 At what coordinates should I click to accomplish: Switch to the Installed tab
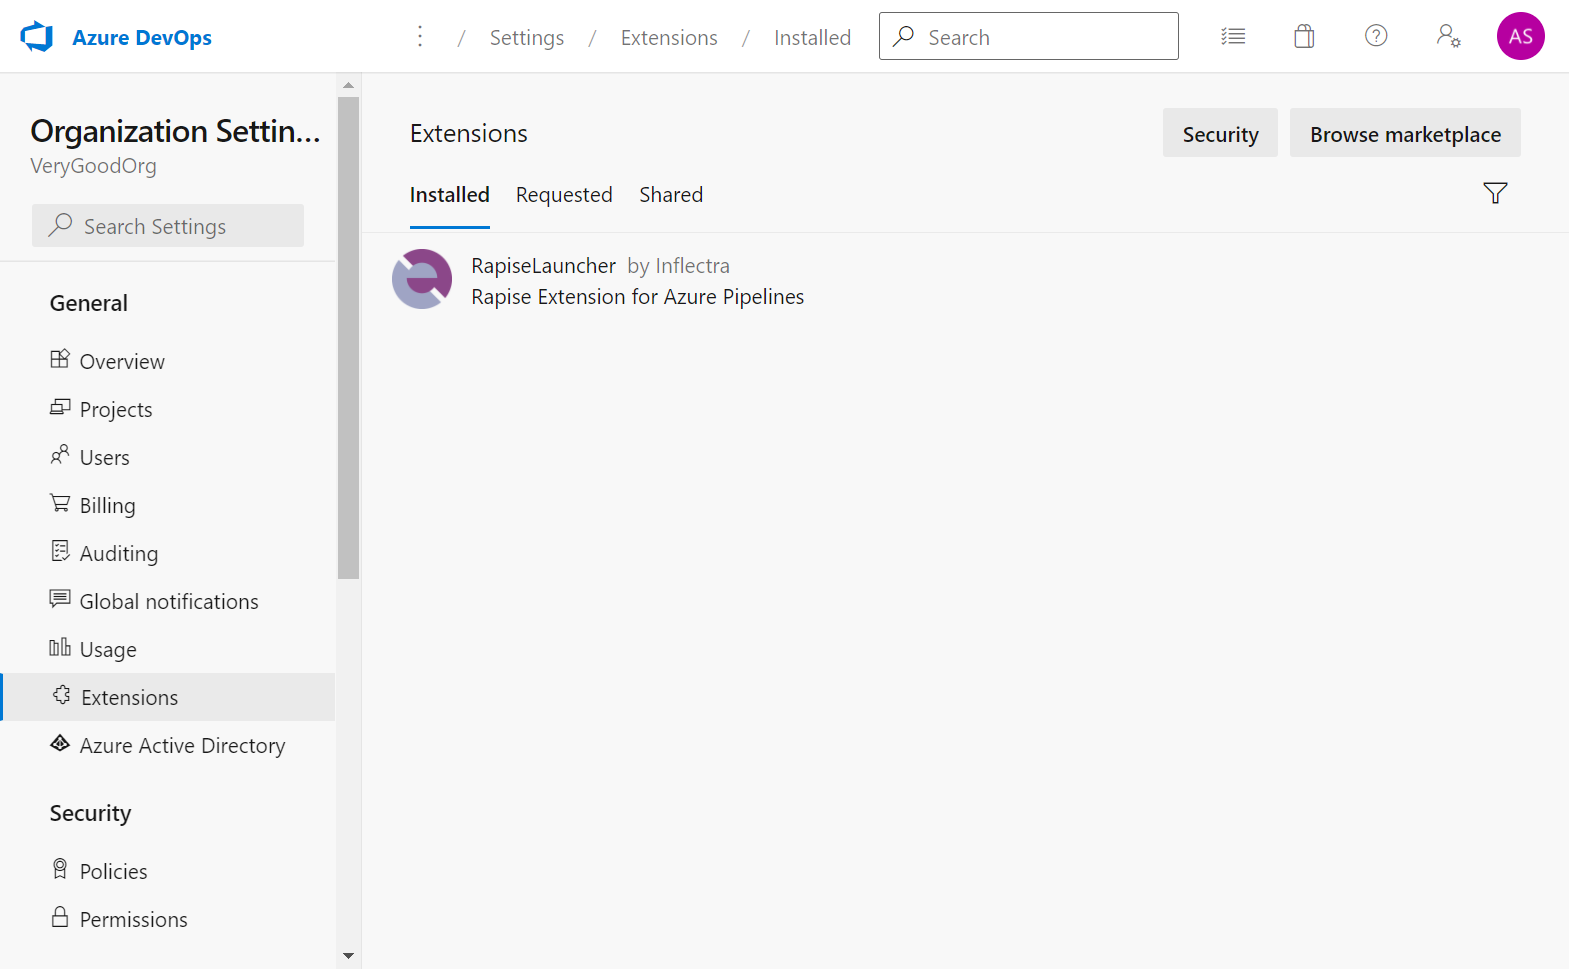449,195
